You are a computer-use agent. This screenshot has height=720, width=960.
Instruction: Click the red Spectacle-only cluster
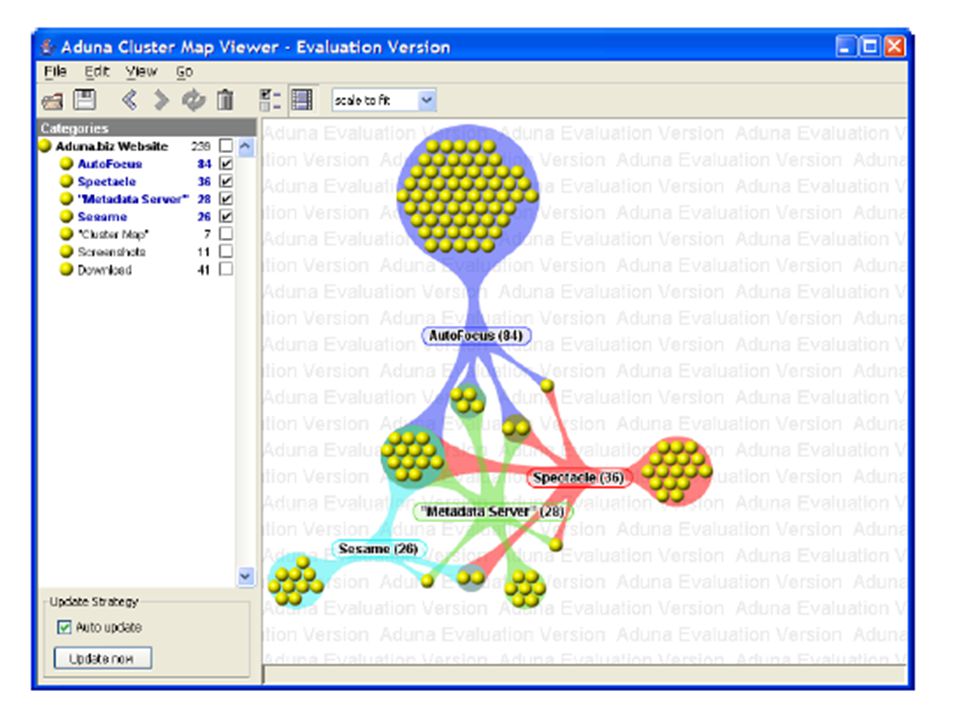(676, 471)
